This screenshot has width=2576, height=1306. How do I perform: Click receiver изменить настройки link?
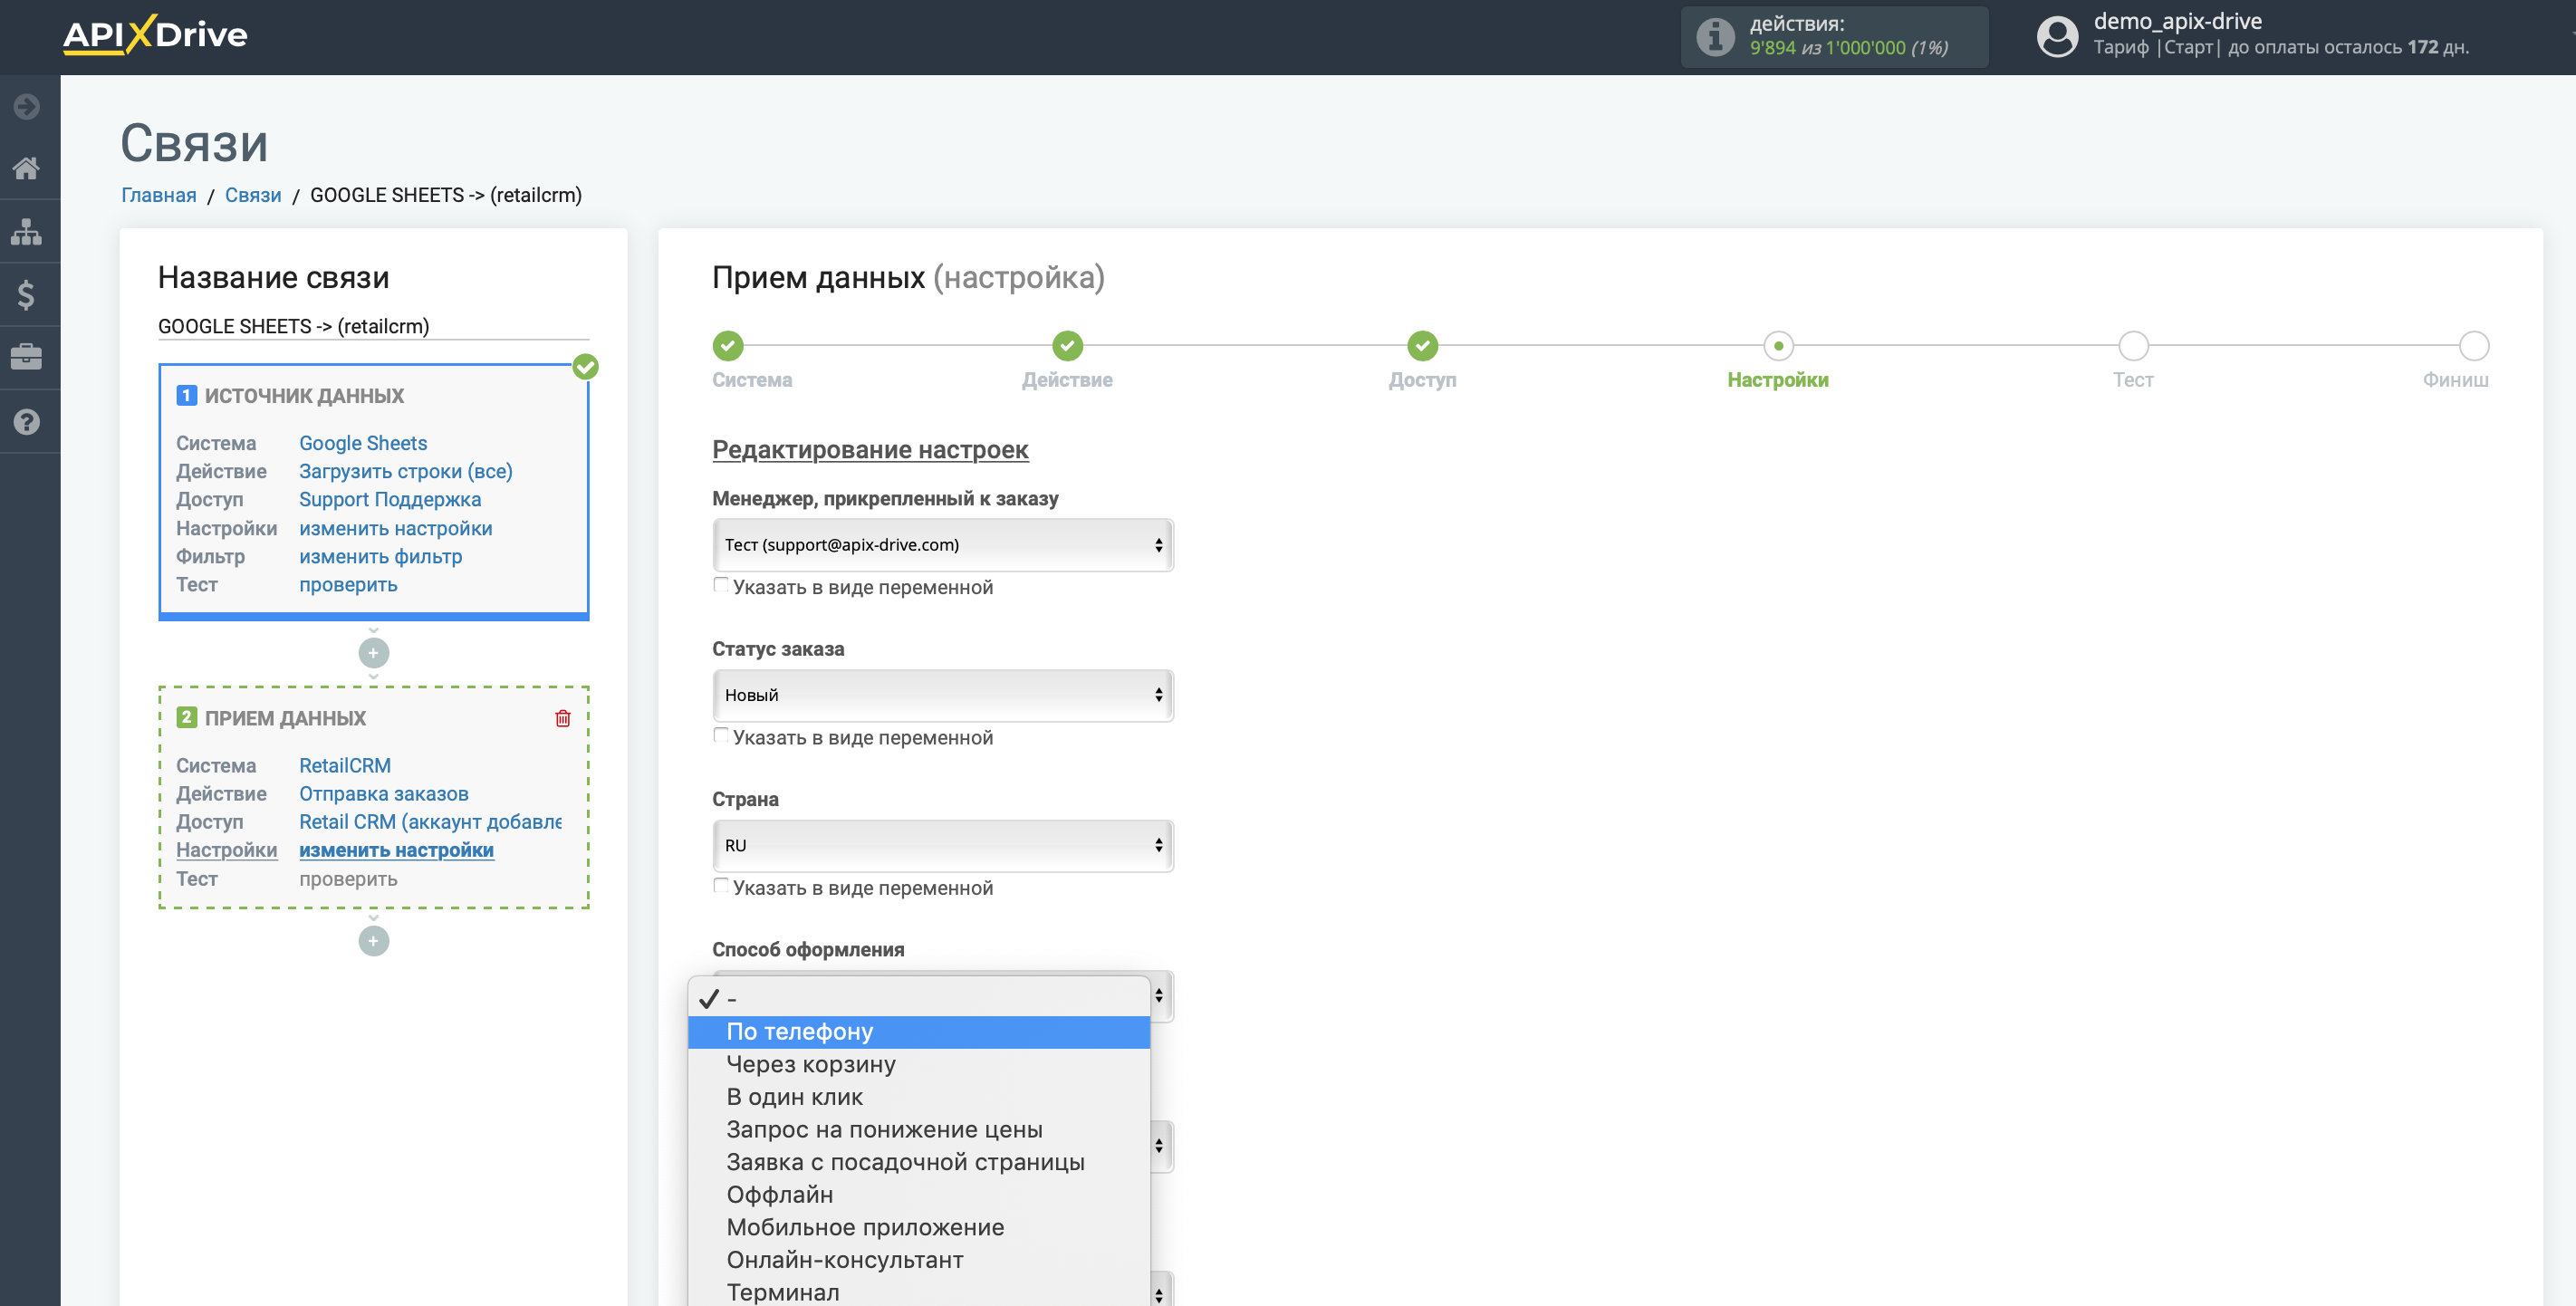pyautogui.click(x=396, y=850)
